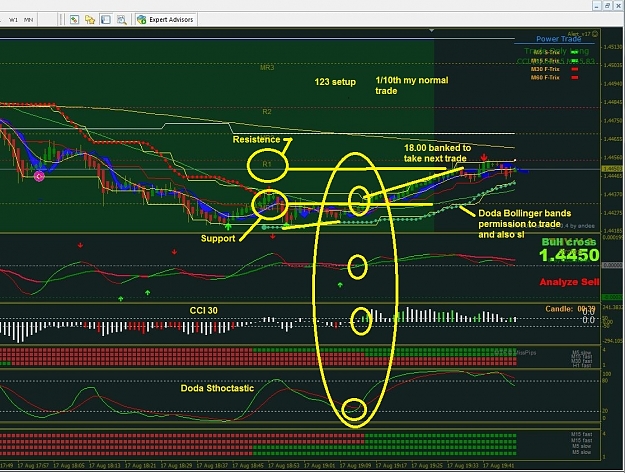Switch chart to MN timeframe
This screenshot has width=625, height=473.
[x=28, y=20]
